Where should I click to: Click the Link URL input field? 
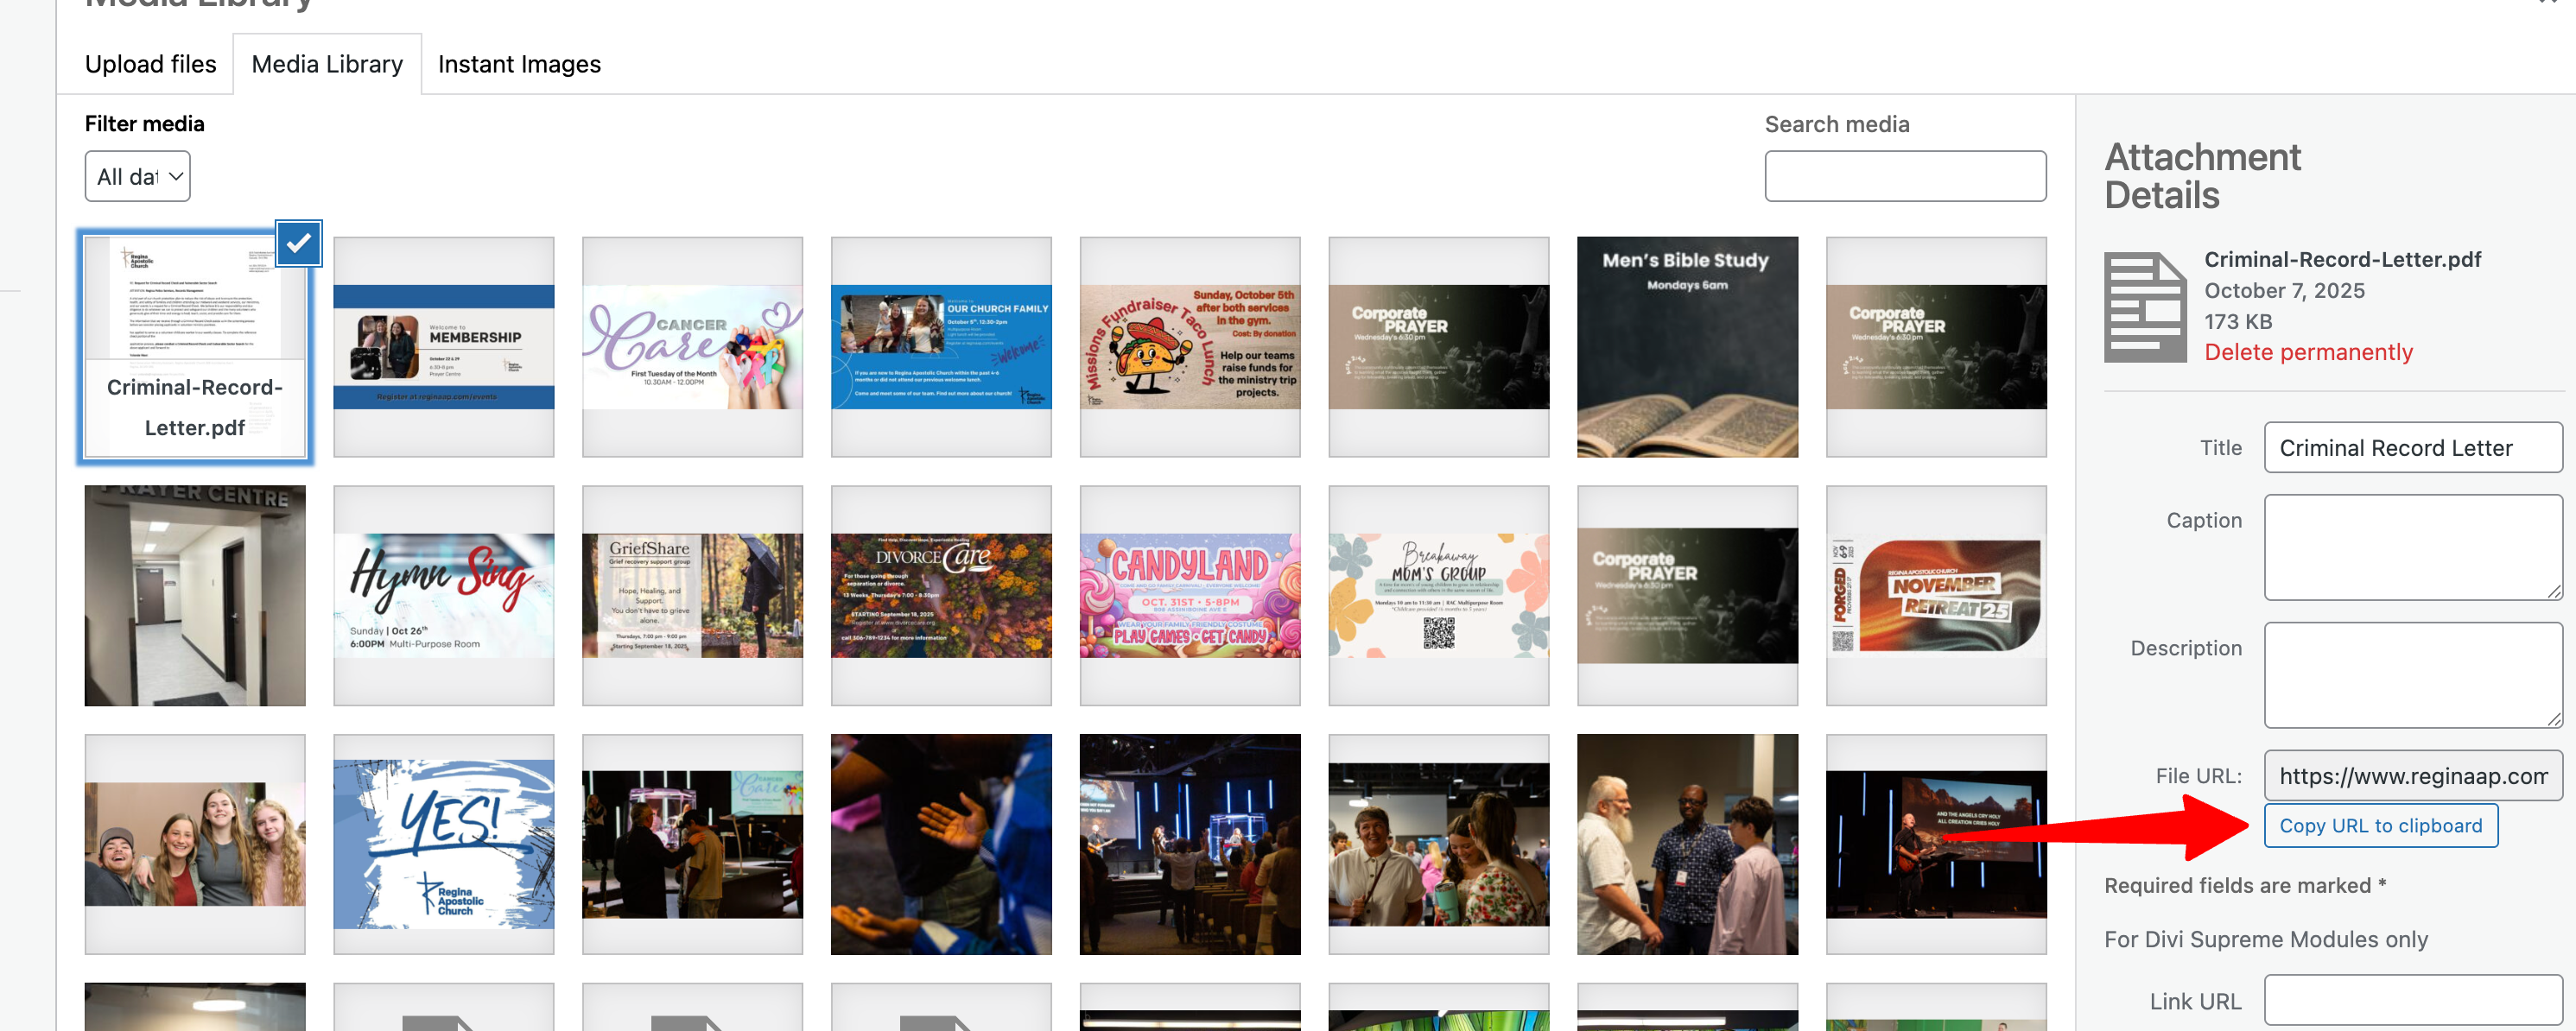(2412, 999)
